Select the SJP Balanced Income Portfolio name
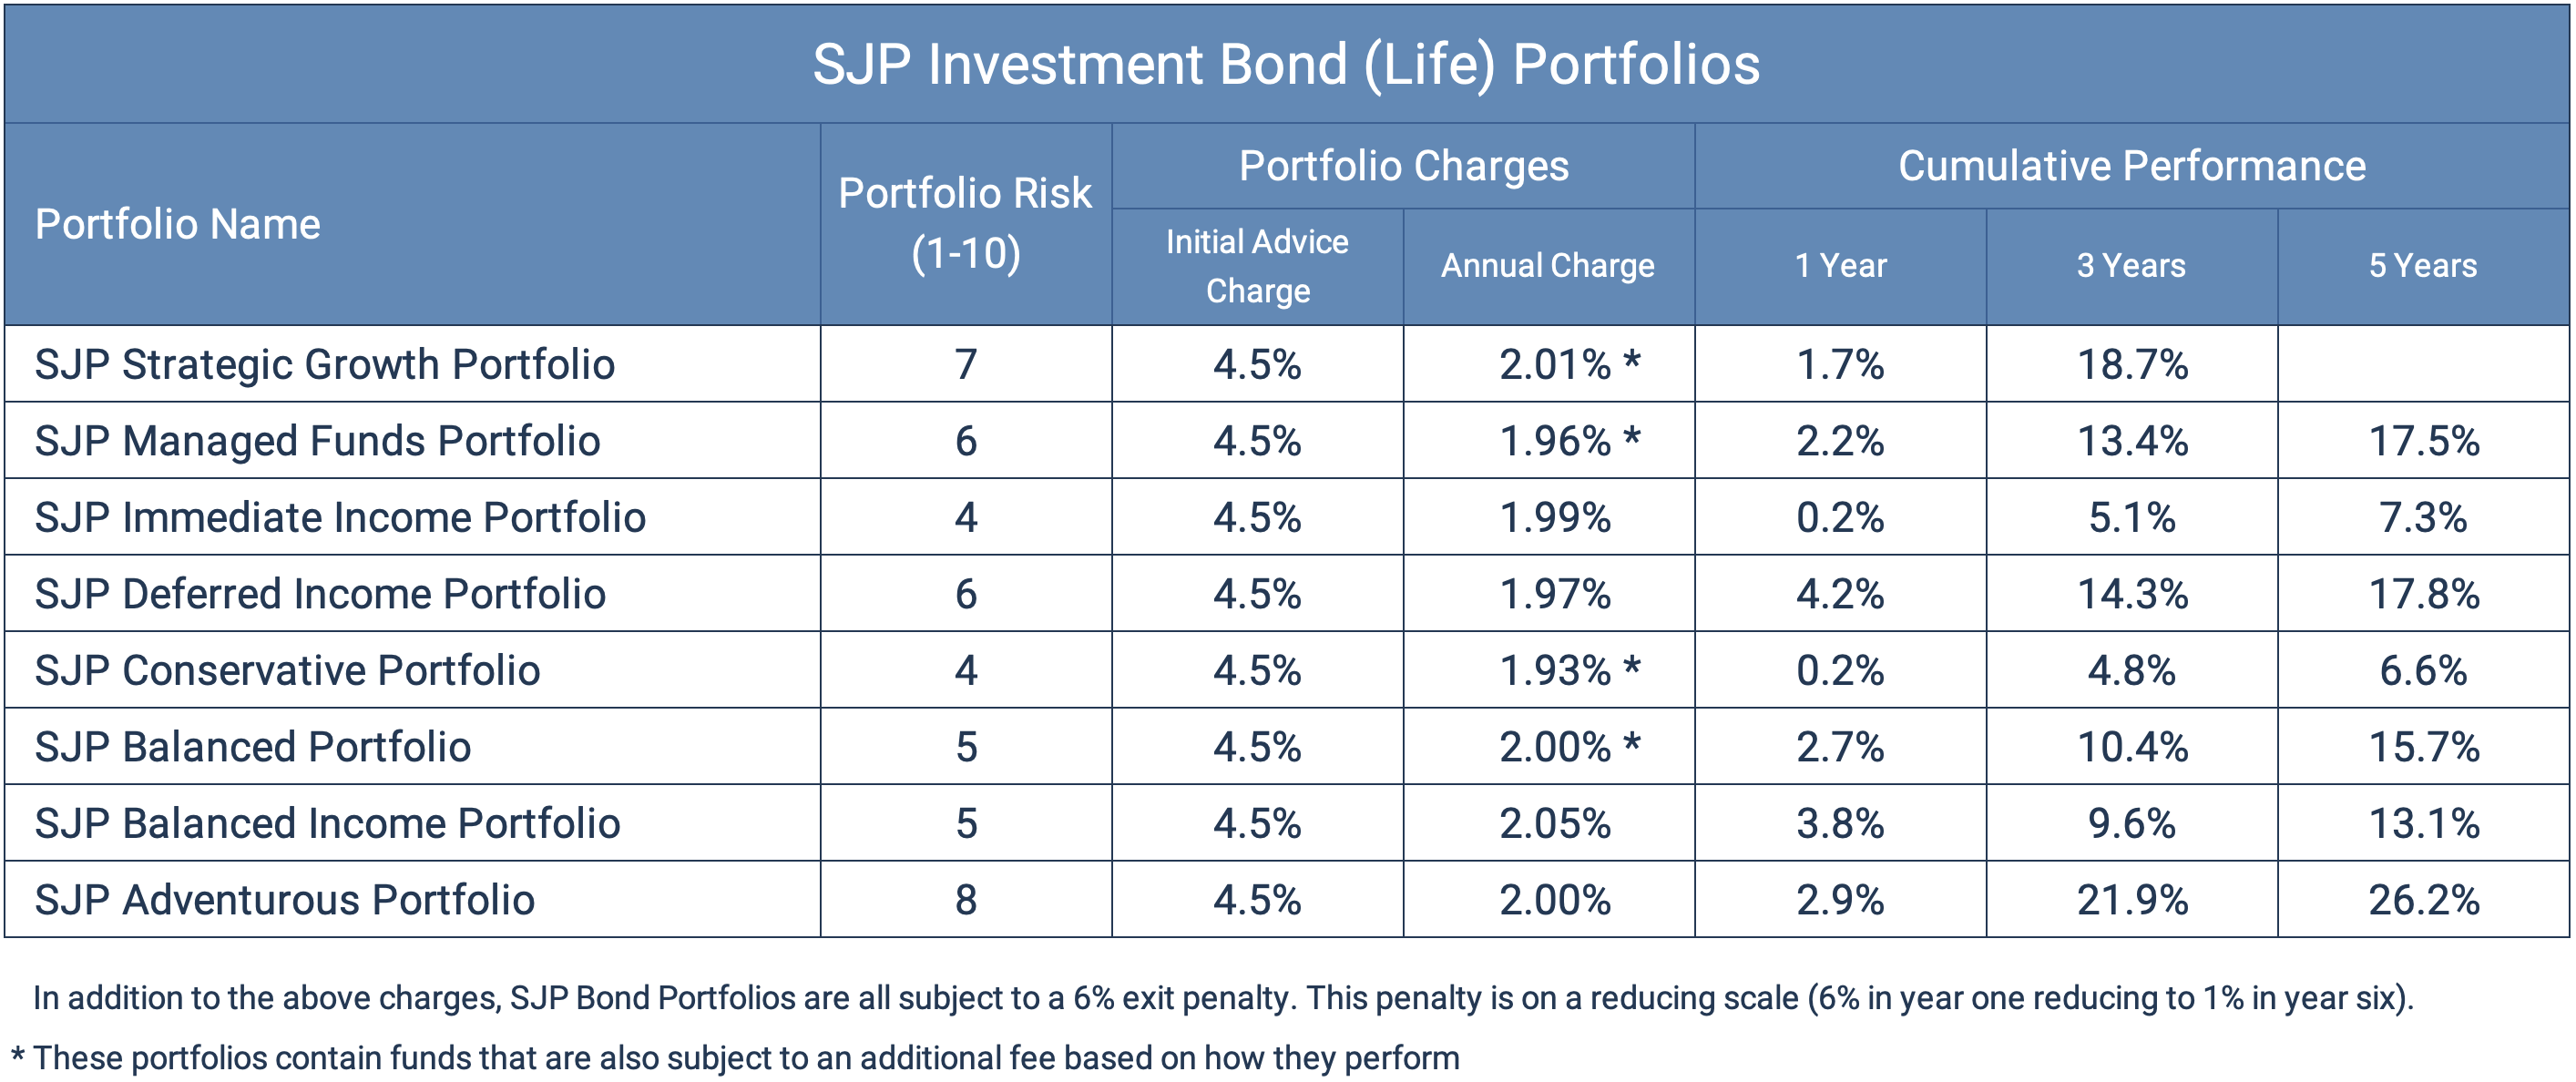 point(327,824)
